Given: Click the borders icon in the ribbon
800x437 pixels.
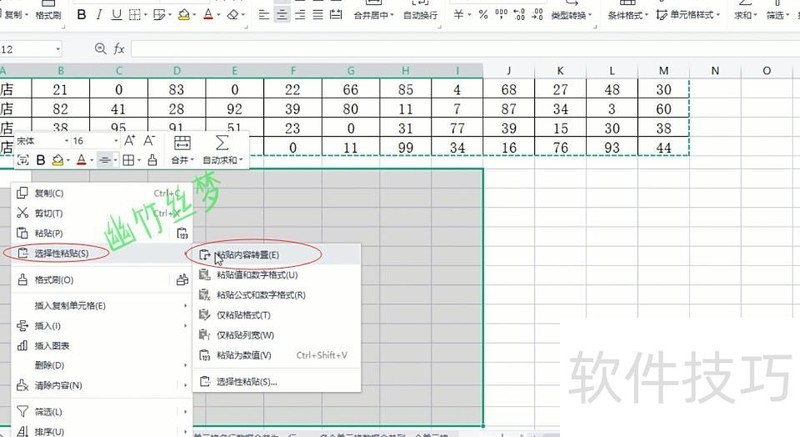Looking at the screenshot, I should [134, 15].
